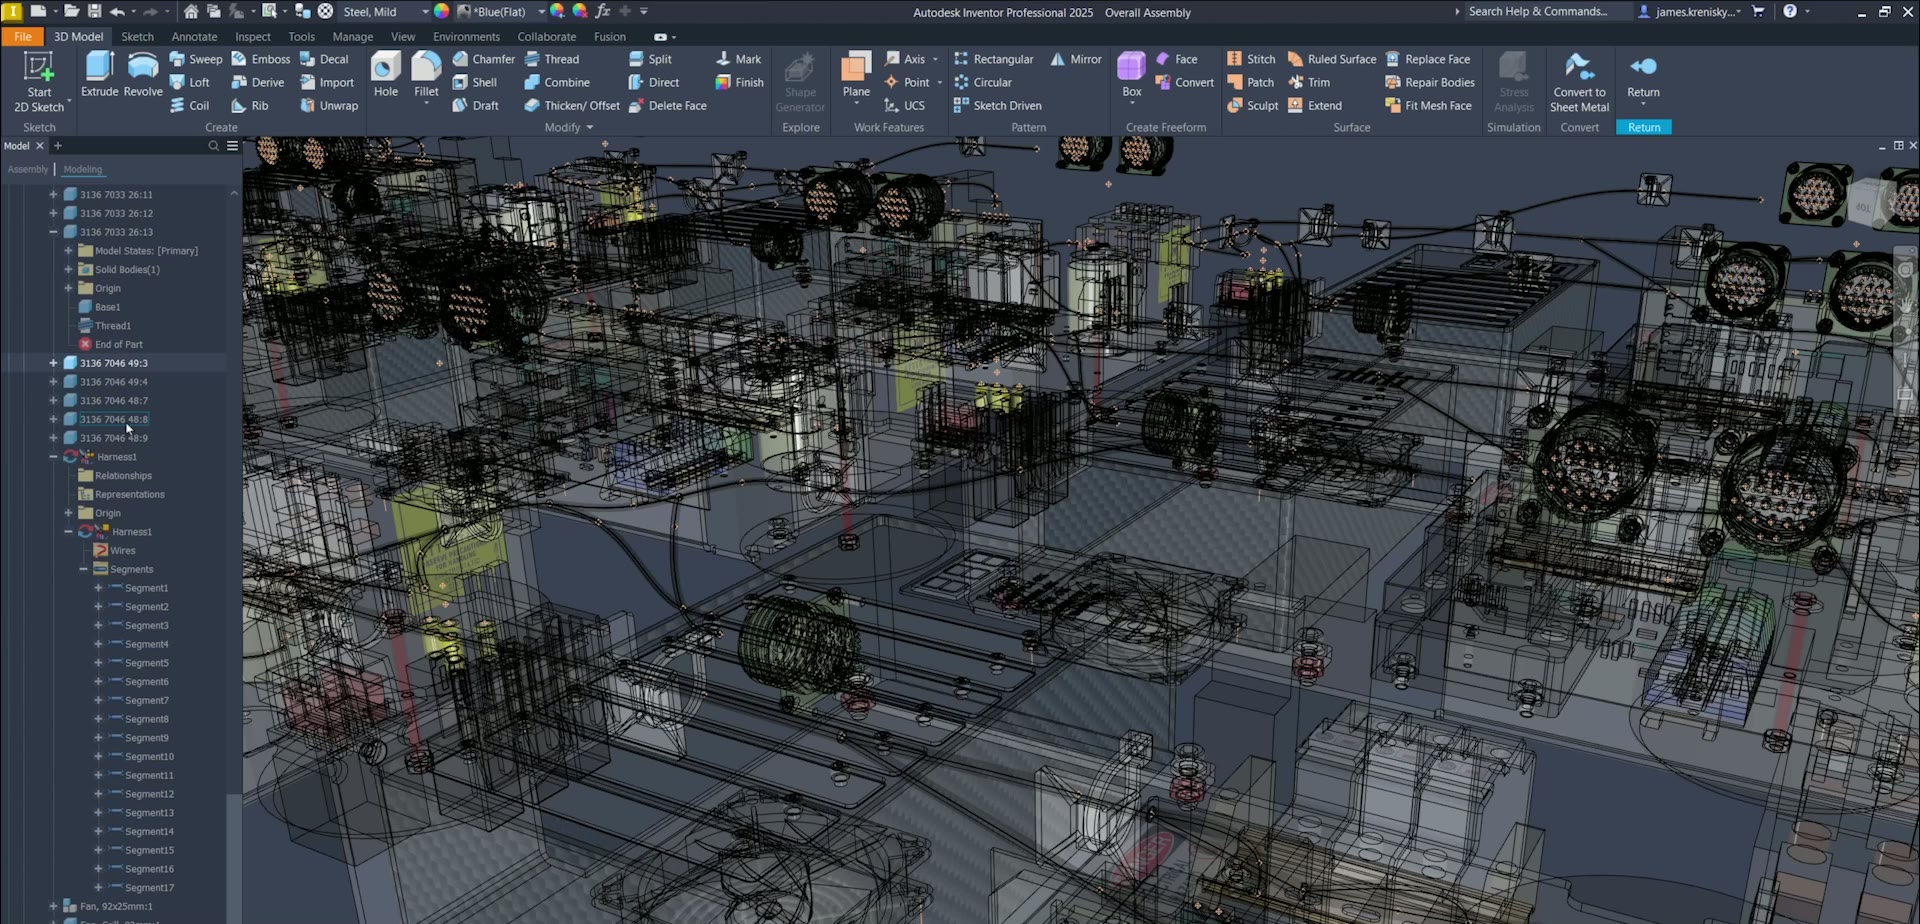Click the Return button
This screenshot has width=1920, height=924.
click(x=1643, y=76)
